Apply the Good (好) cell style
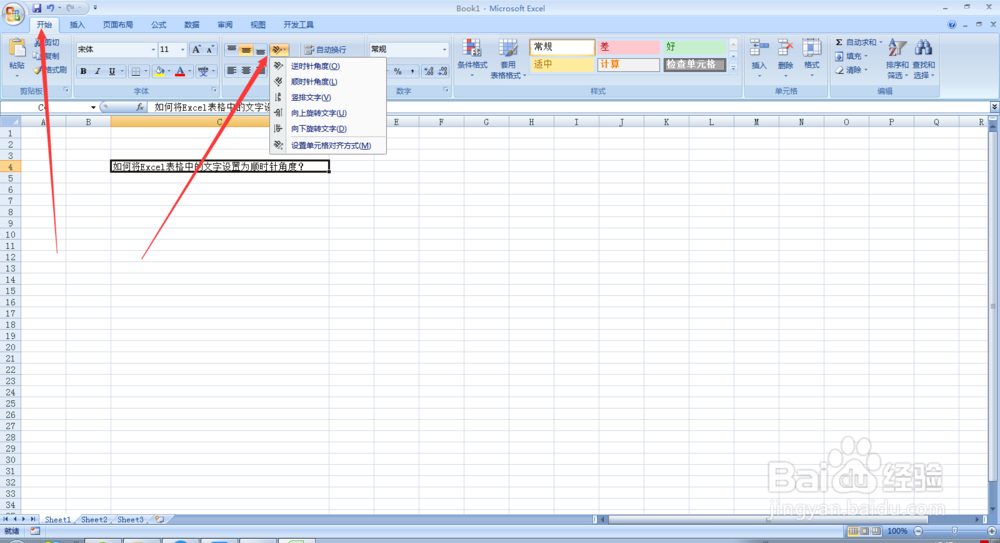The image size is (1000, 543). (695, 47)
